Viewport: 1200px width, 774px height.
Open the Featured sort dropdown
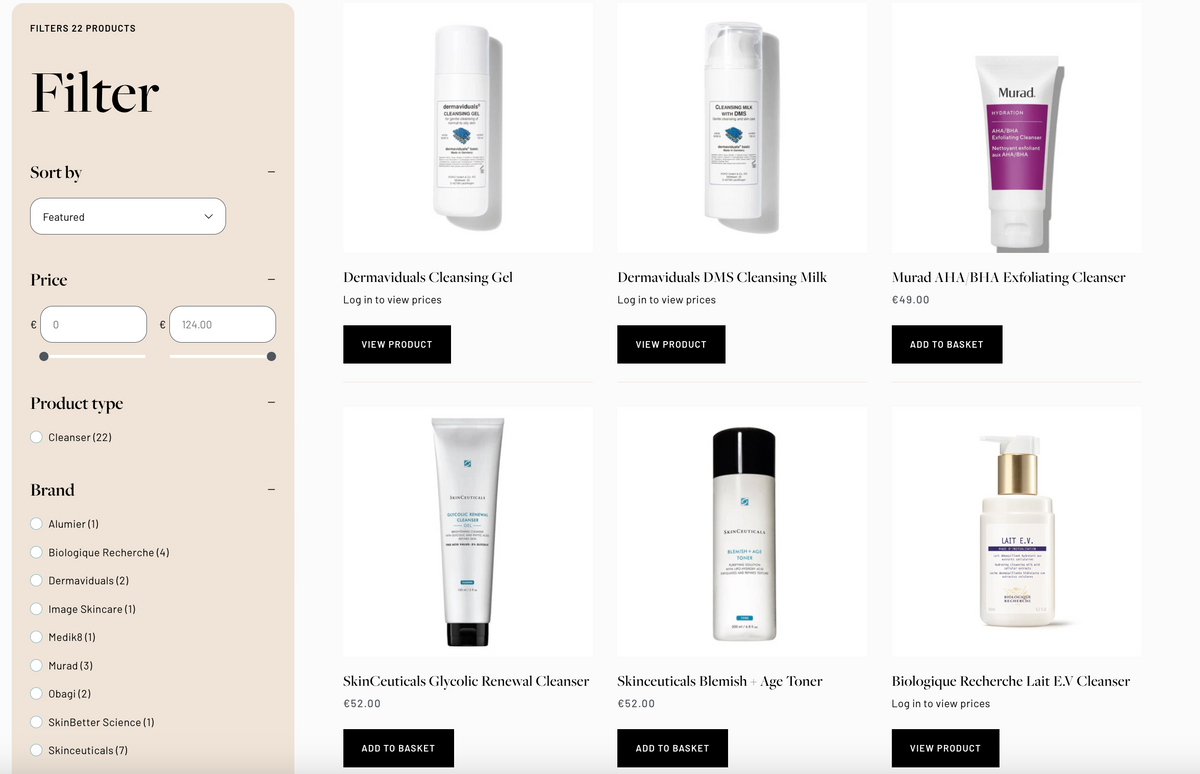coord(128,216)
